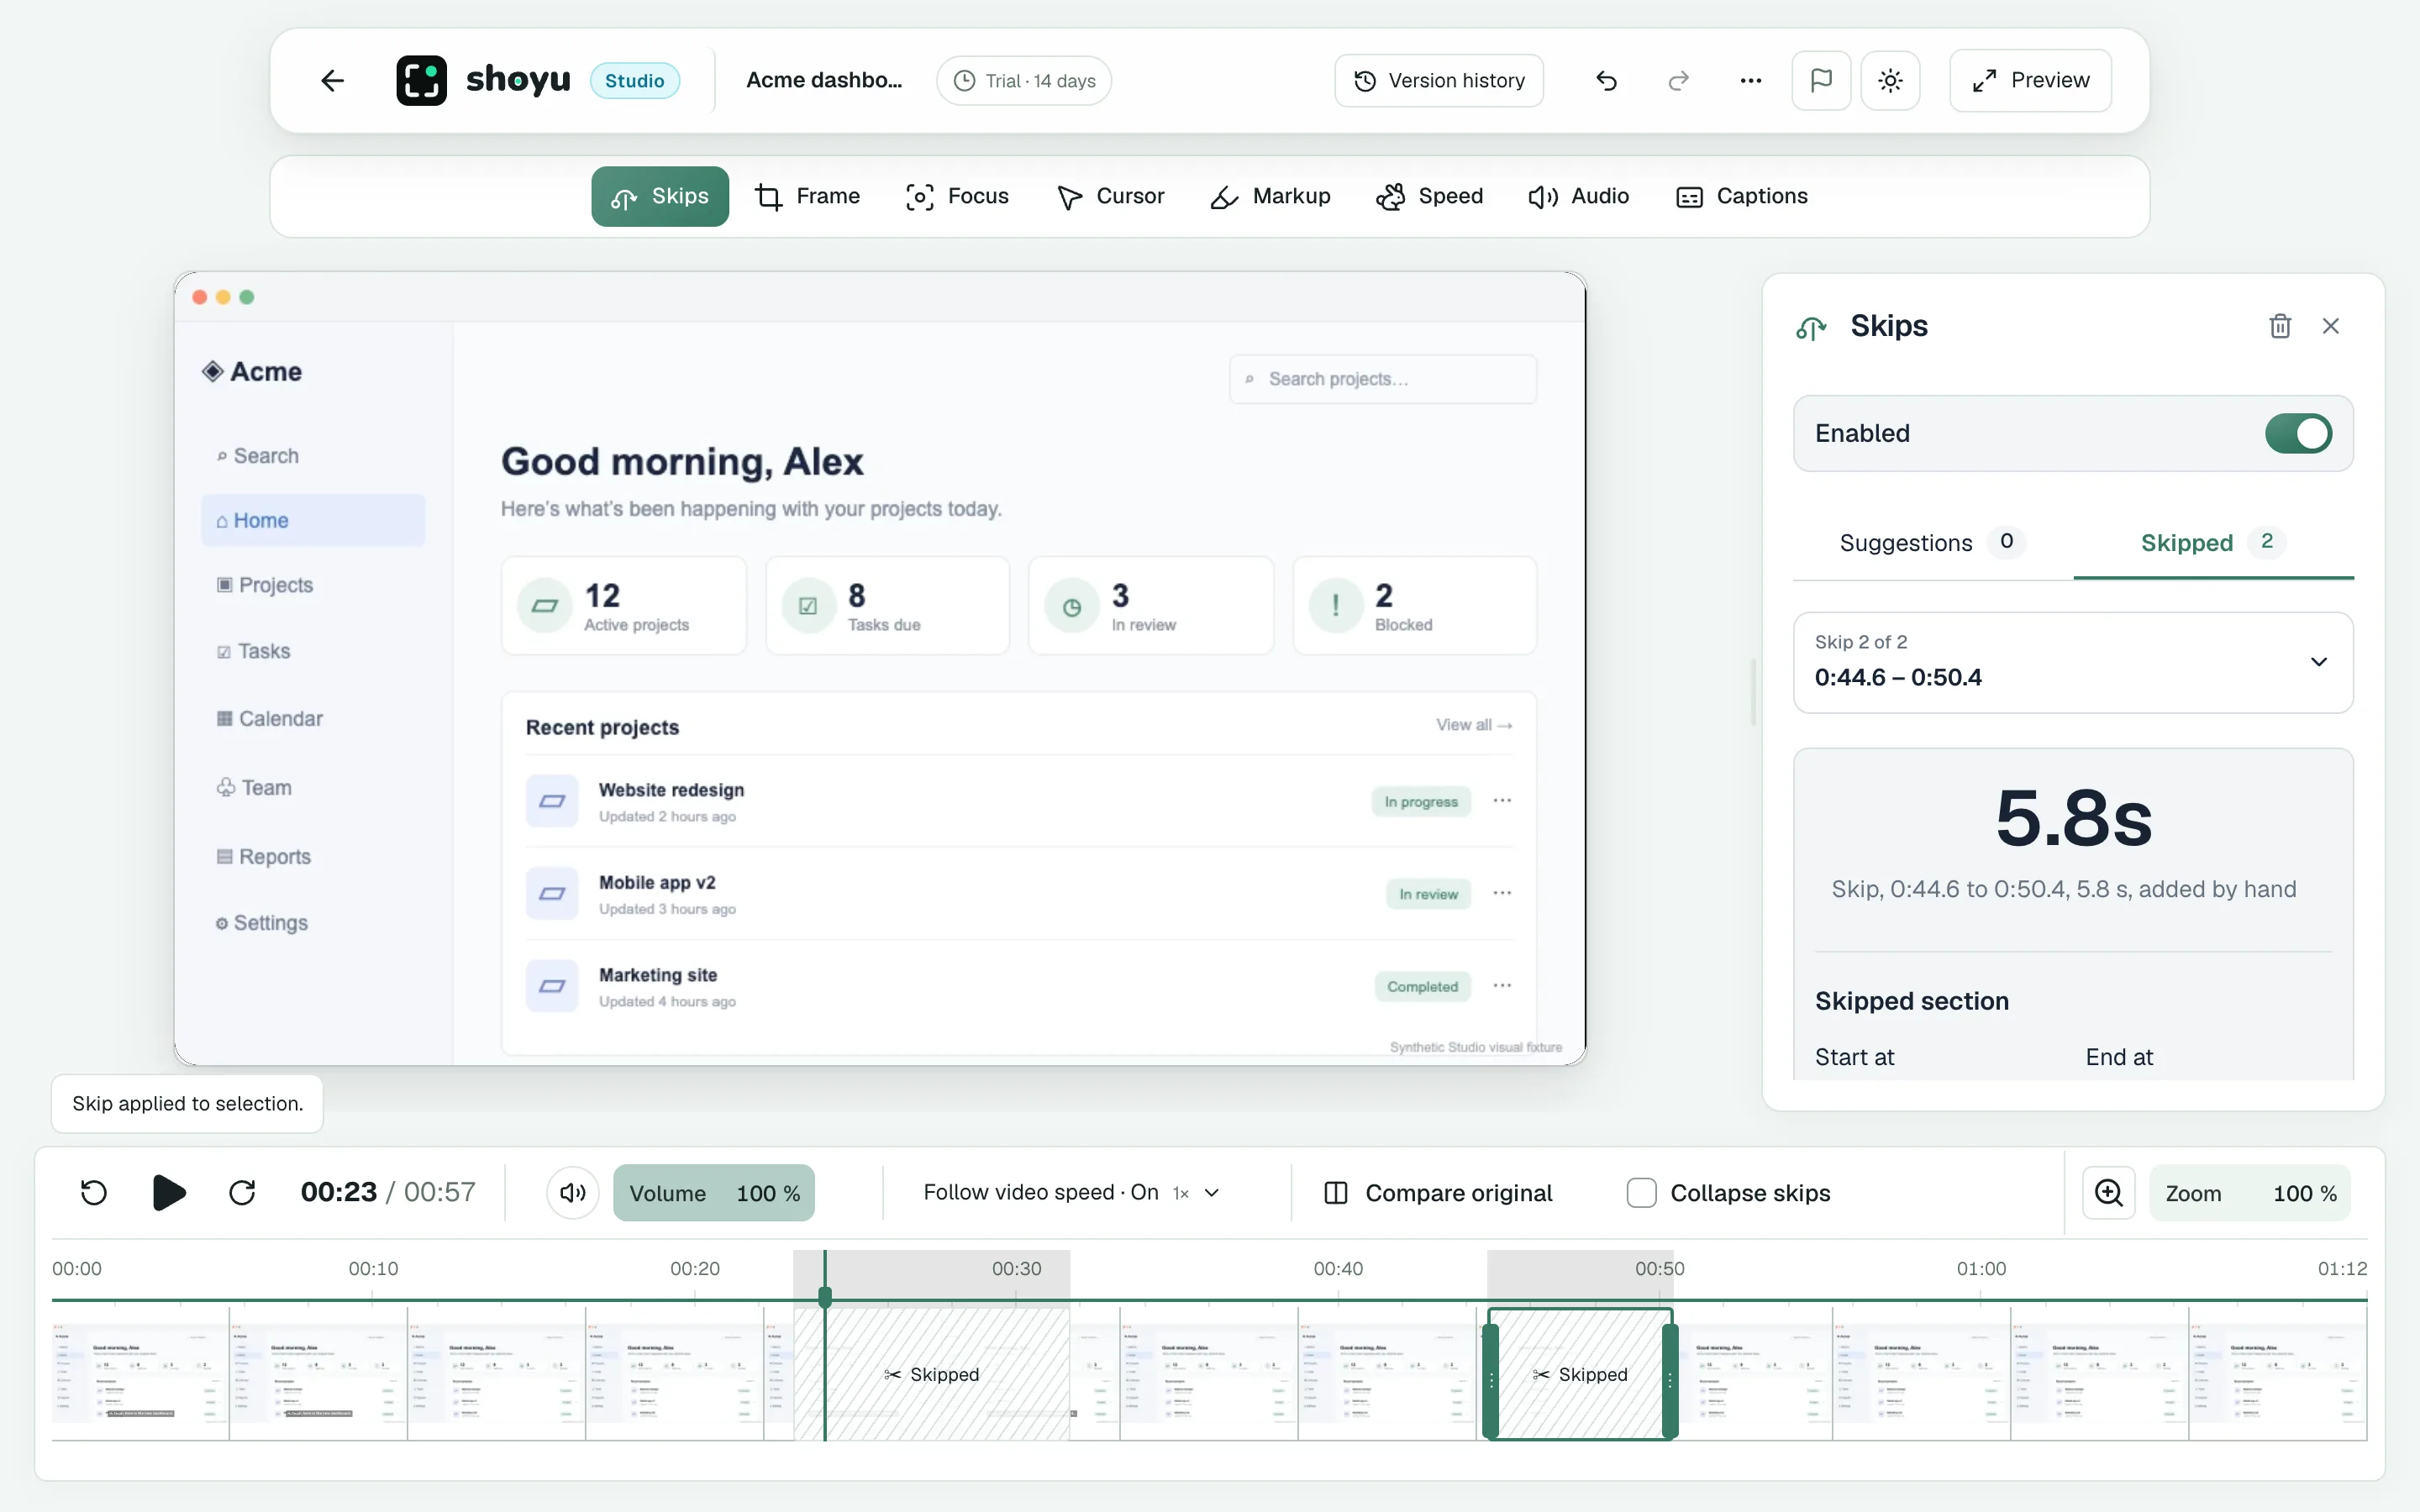
Task: Click the zoom magnifier icon
Action: pos(2109,1192)
